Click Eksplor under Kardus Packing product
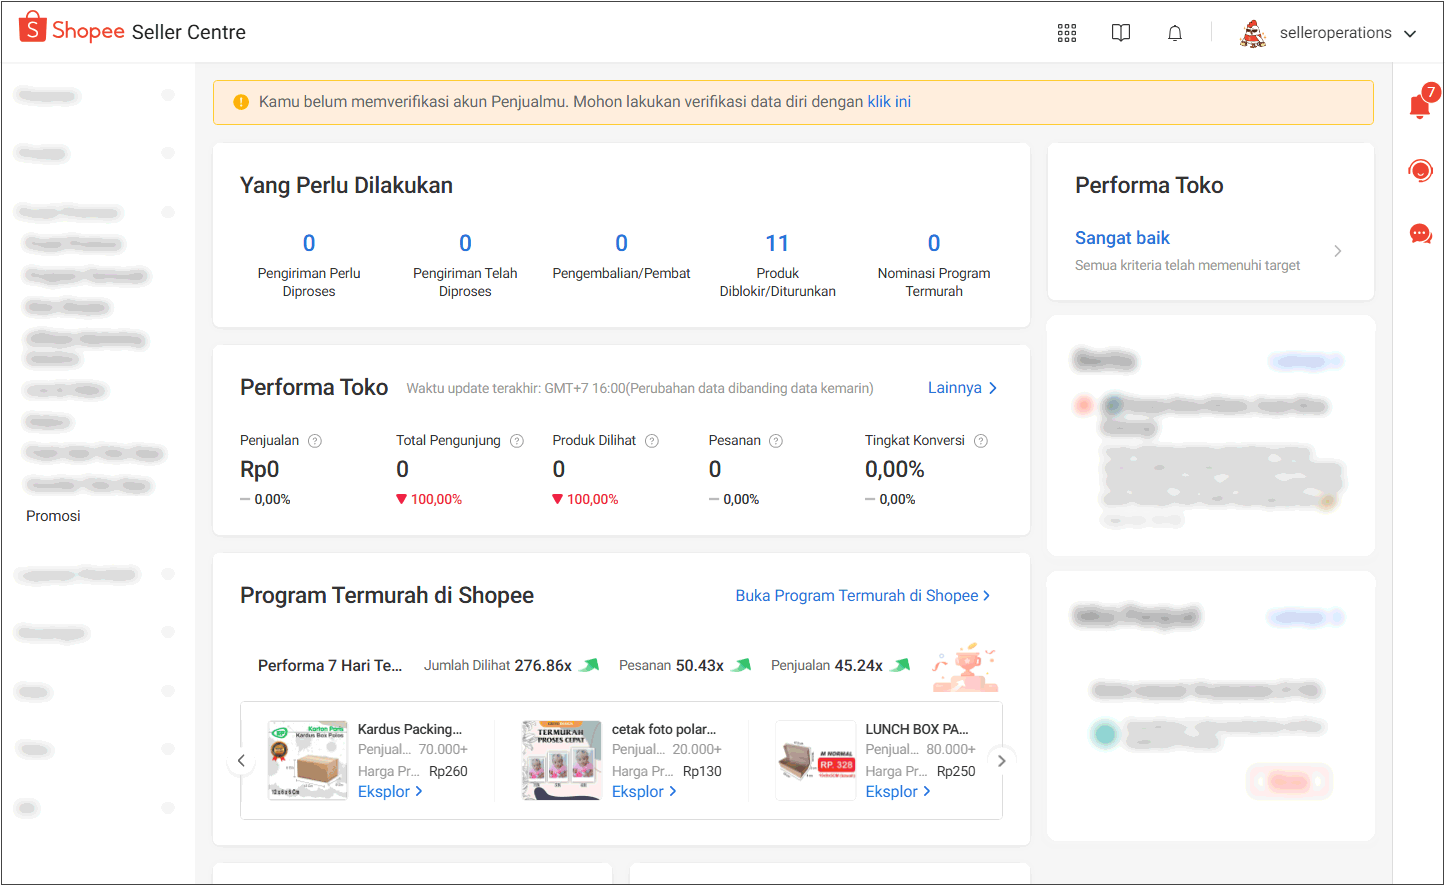Viewport: 1445px width, 885px height. pyautogui.click(x=390, y=792)
